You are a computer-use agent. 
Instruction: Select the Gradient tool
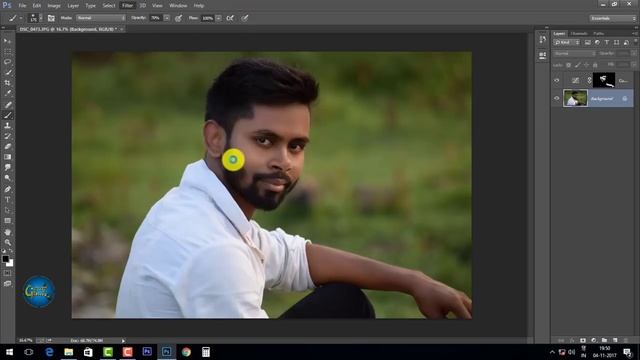coord(7,157)
